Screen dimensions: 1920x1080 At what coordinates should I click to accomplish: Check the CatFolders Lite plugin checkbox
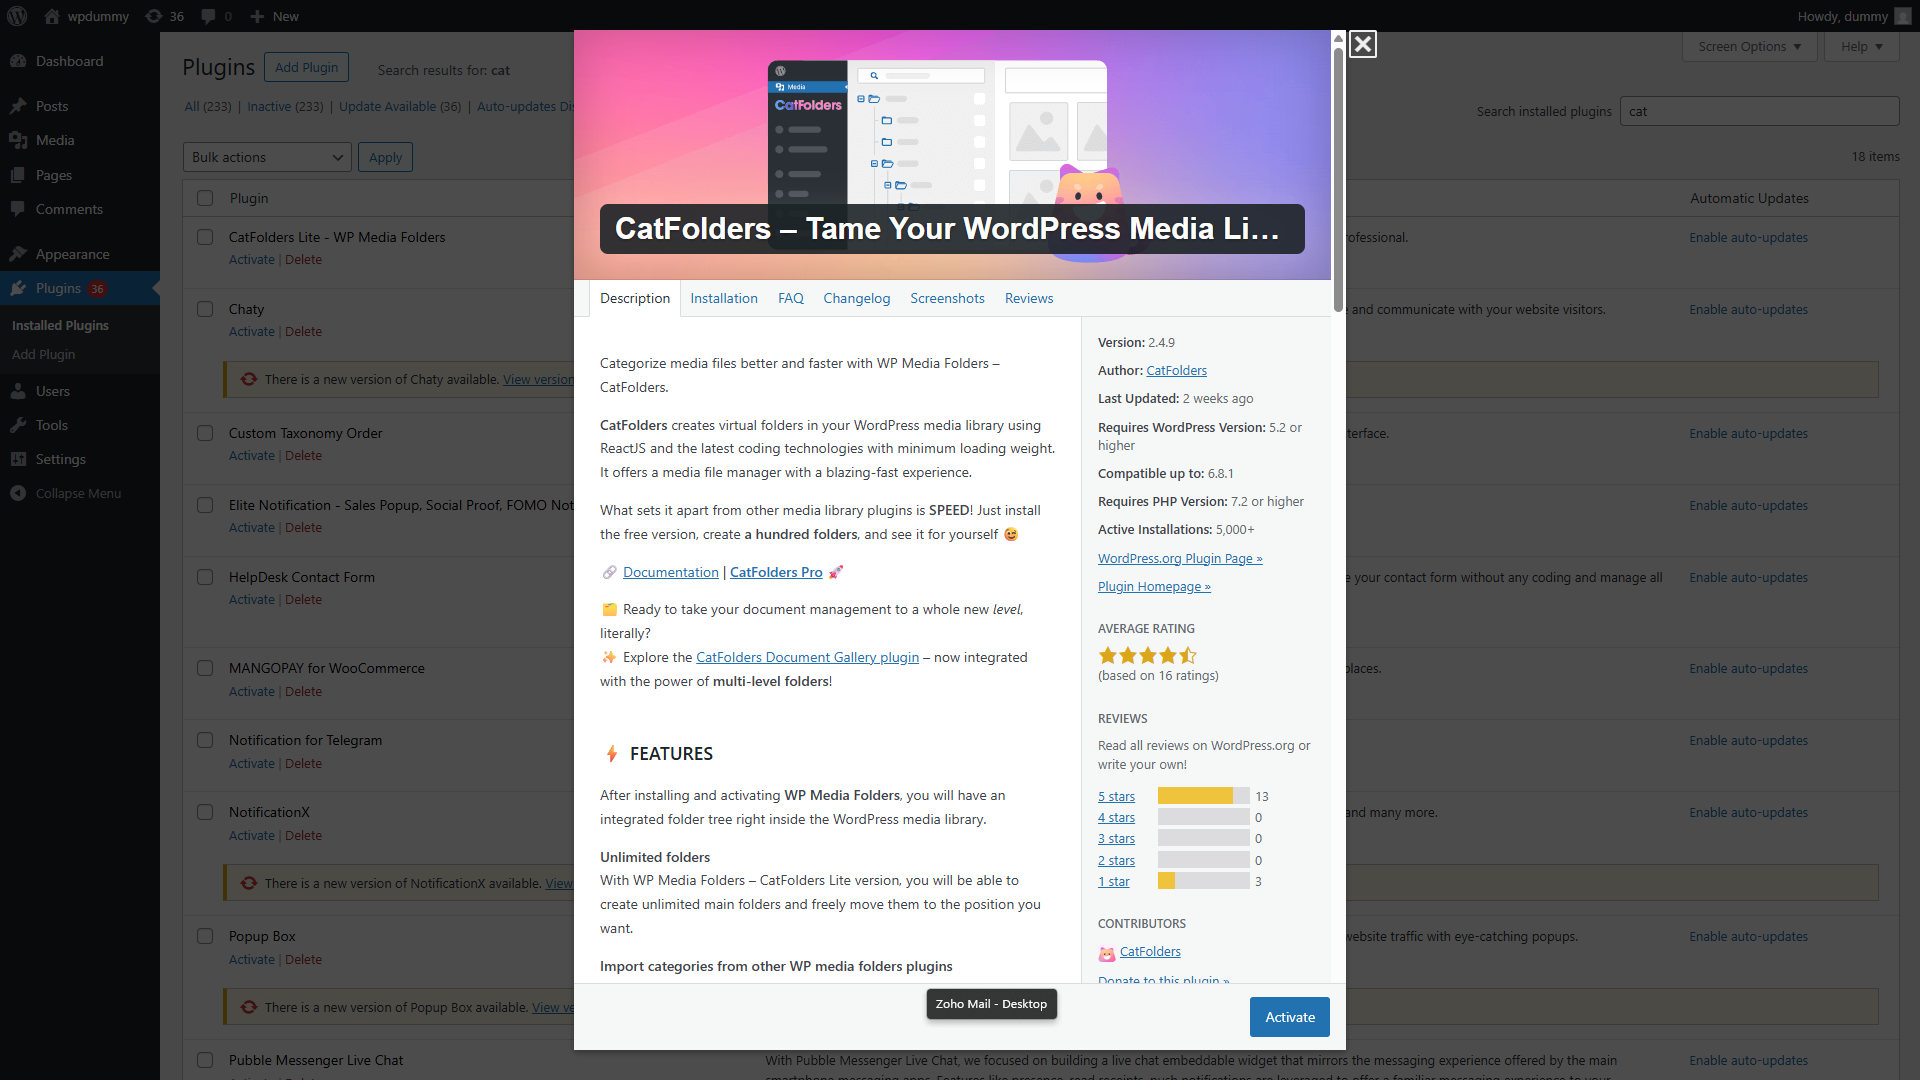205,237
